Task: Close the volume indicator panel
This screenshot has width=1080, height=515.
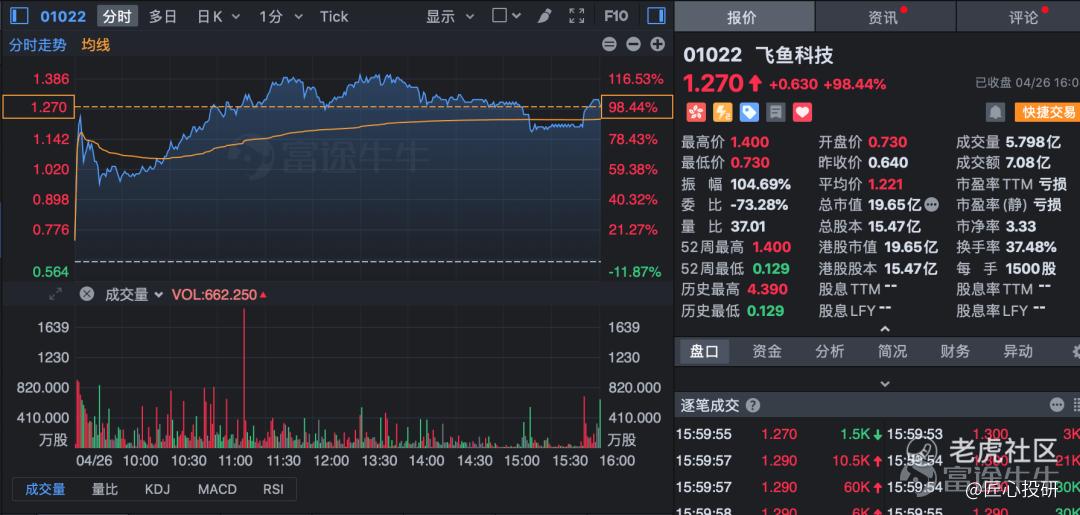Action: click(86, 295)
